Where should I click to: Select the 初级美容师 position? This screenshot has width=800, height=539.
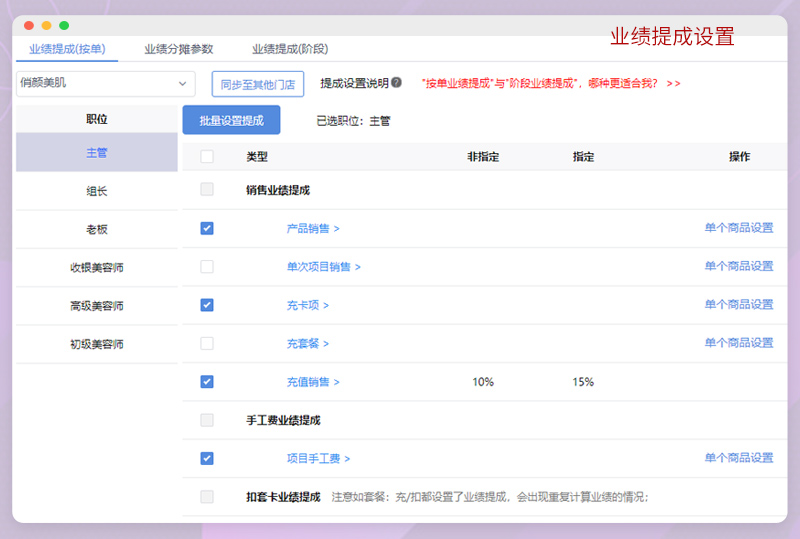[x=97, y=344]
